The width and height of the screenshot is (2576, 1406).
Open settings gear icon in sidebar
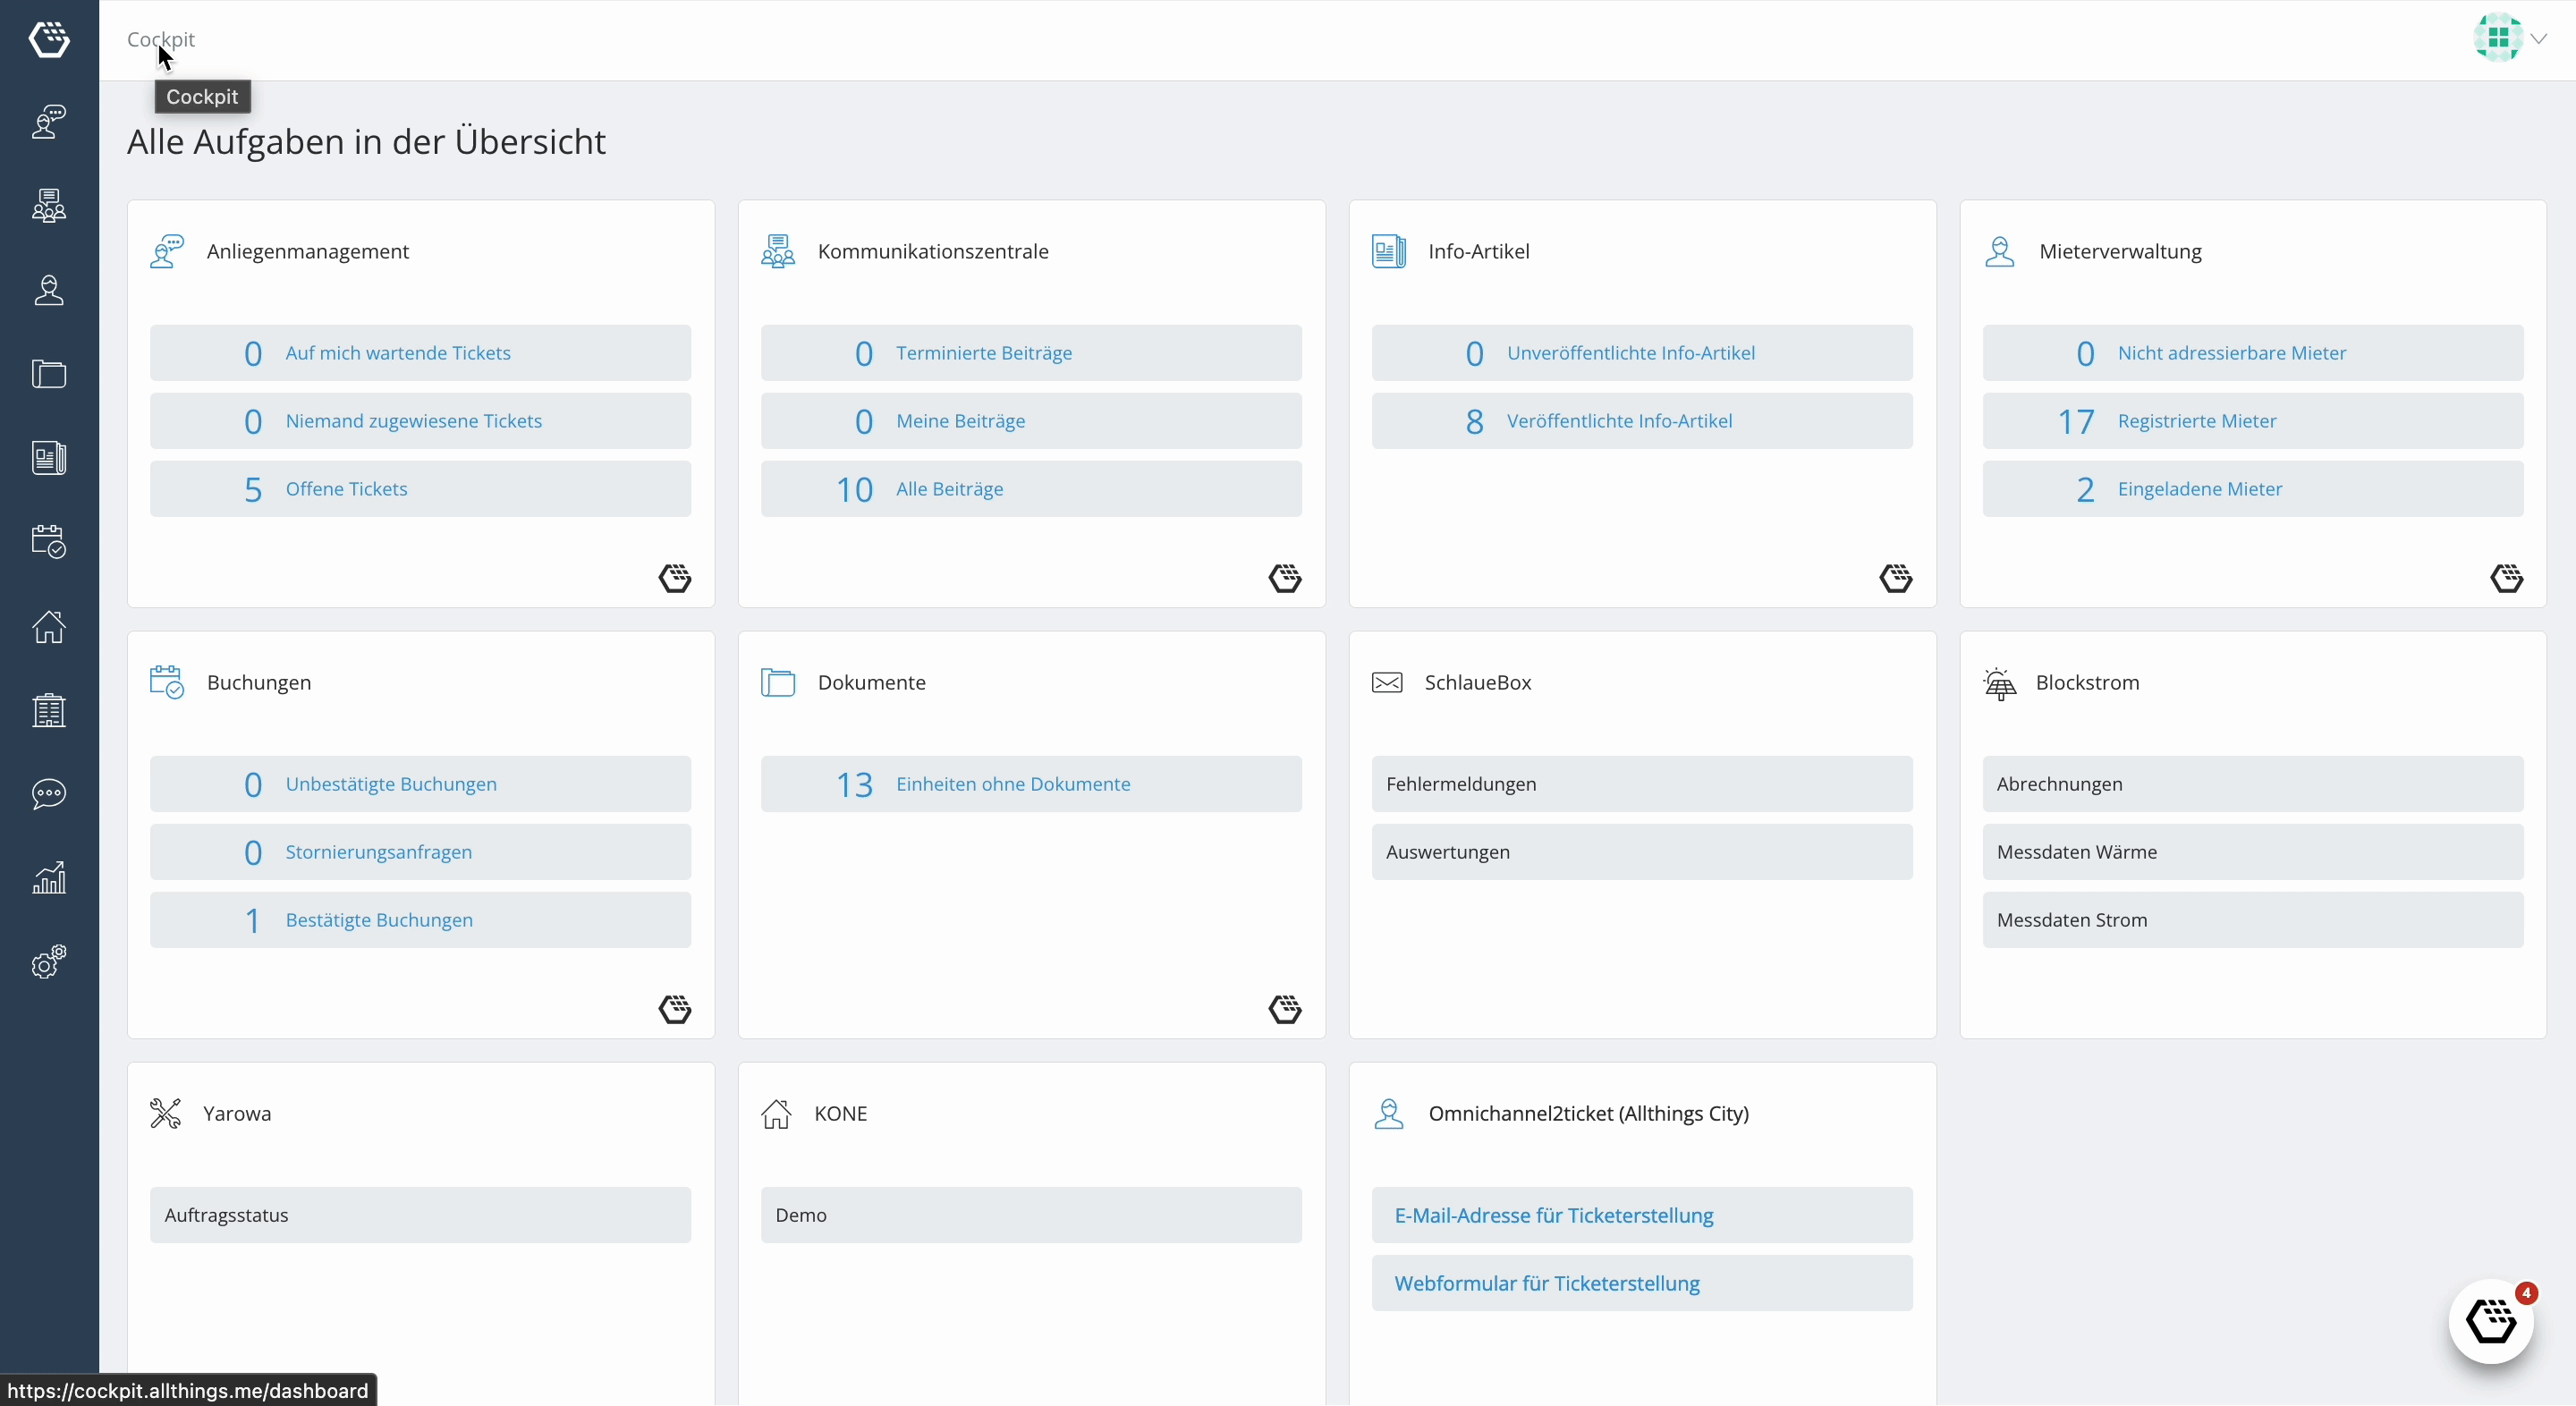pyautogui.click(x=49, y=962)
